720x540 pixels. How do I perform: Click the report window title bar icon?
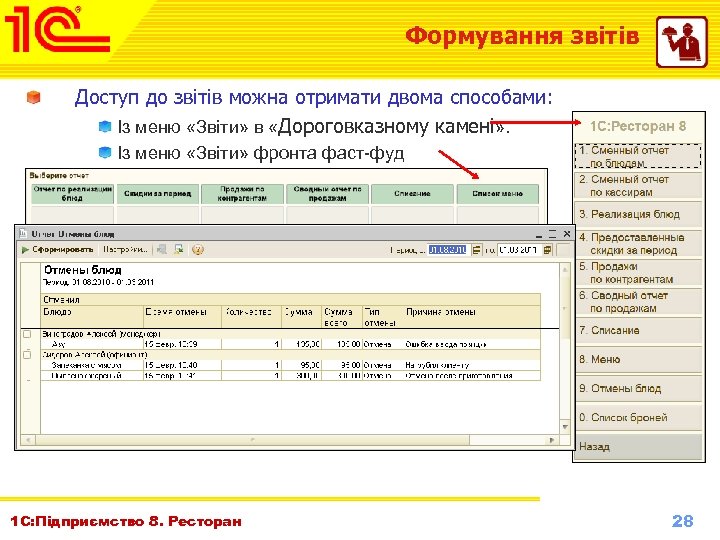pyautogui.click(x=22, y=234)
